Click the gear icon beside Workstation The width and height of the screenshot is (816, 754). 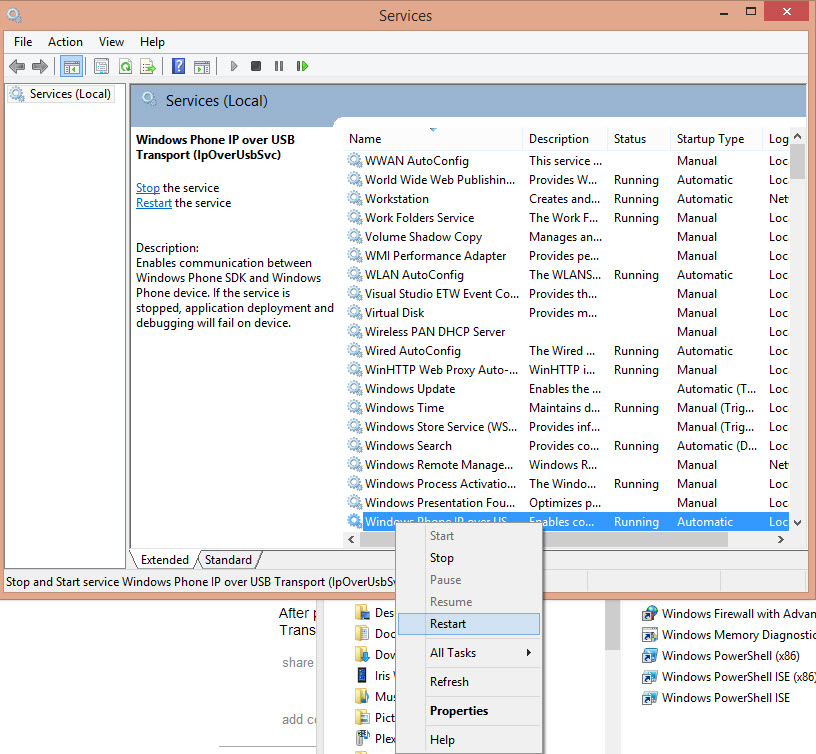354,198
